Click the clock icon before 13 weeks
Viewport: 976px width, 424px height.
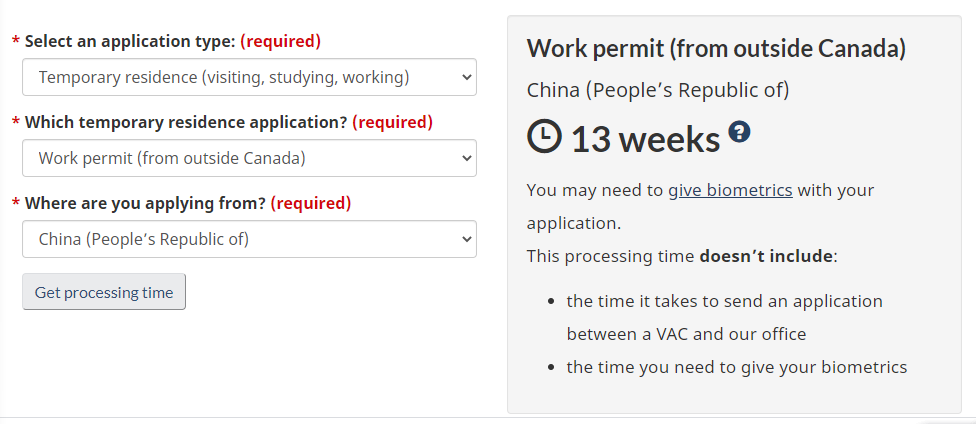click(544, 138)
